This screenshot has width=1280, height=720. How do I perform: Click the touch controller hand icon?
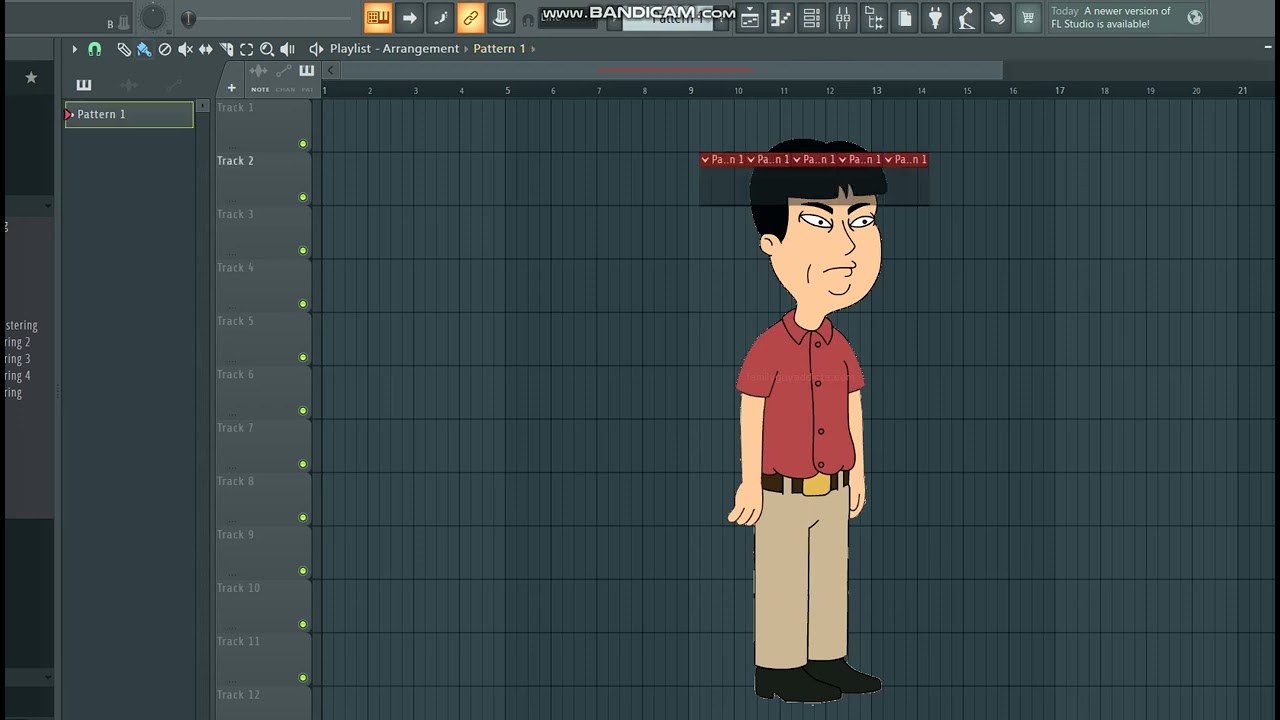[x=997, y=17]
